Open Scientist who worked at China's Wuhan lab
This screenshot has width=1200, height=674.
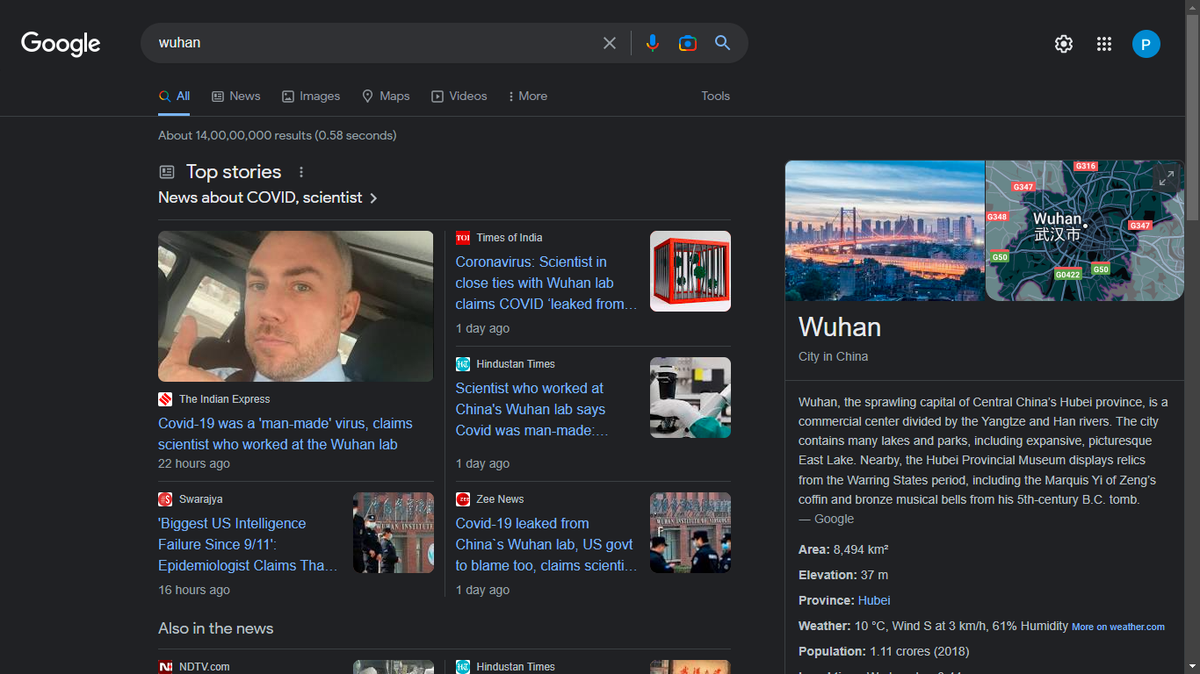[532, 409]
